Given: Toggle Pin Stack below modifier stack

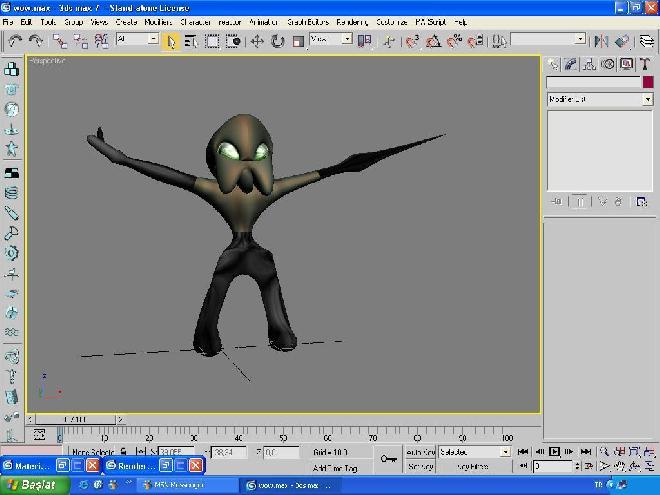Looking at the screenshot, I should point(559,201).
